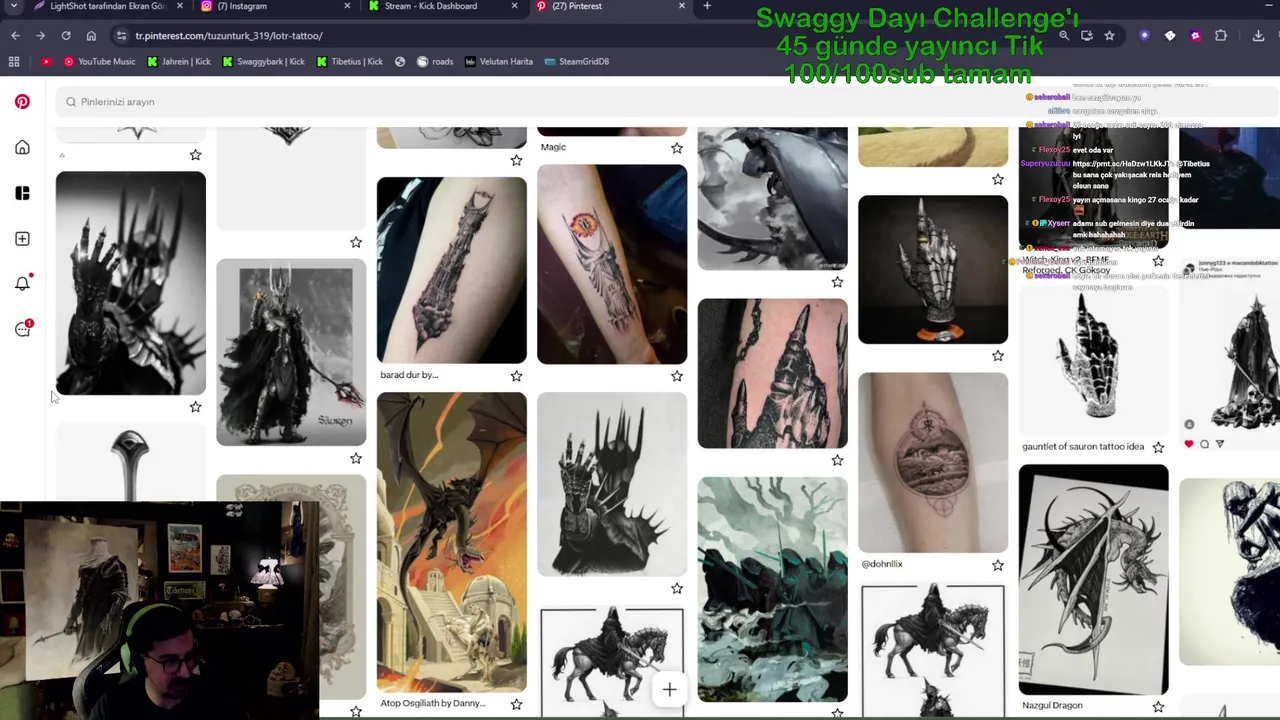Open the YouTube bookmark icon
Screen dimensions: 1280x720
click(46, 61)
